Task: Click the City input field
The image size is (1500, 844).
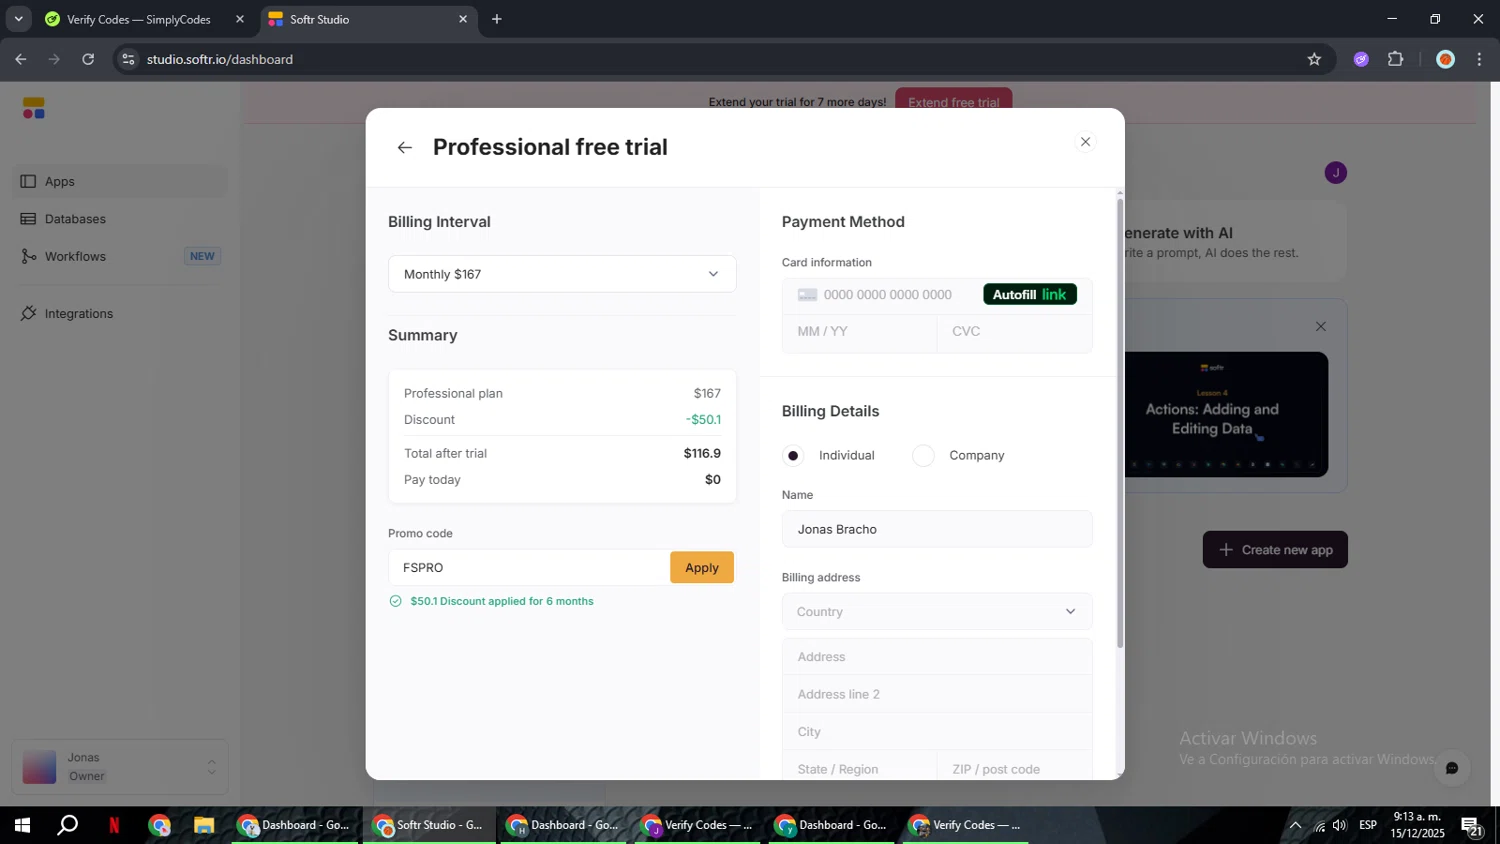Action: click(937, 732)
